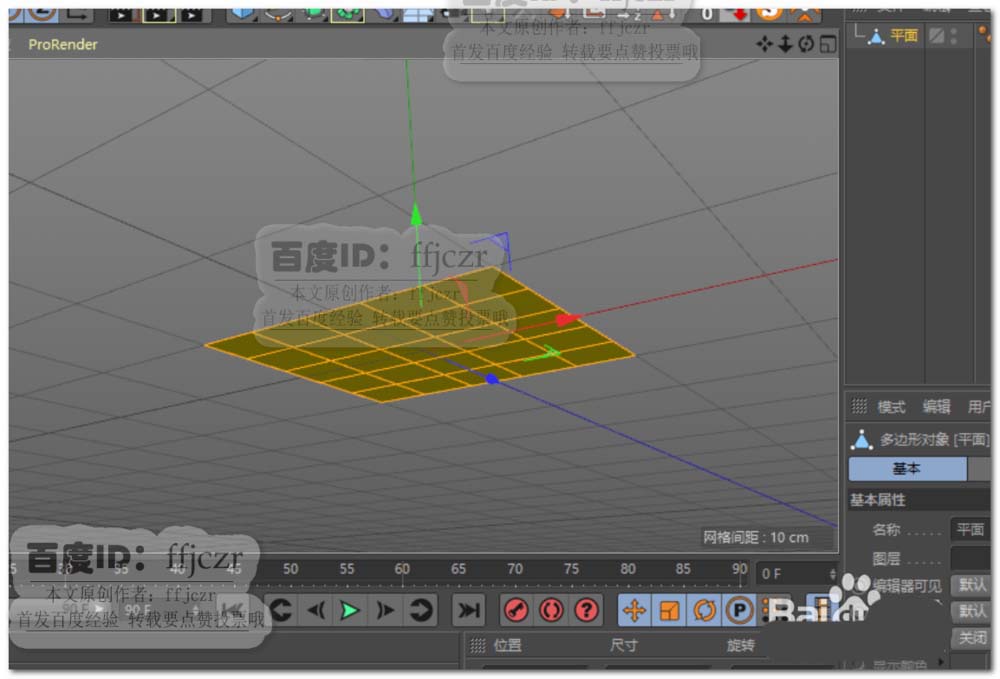Click the 名称 field containing 平面
The image size is (1000, 679).
pyautogui.click(x=970, y=529)
